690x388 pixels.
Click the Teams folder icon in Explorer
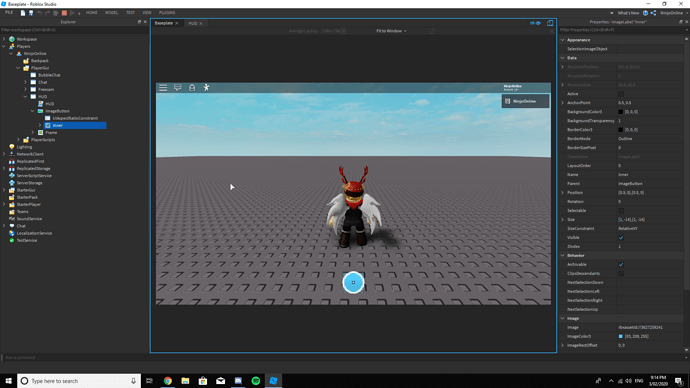coord(12,212)
